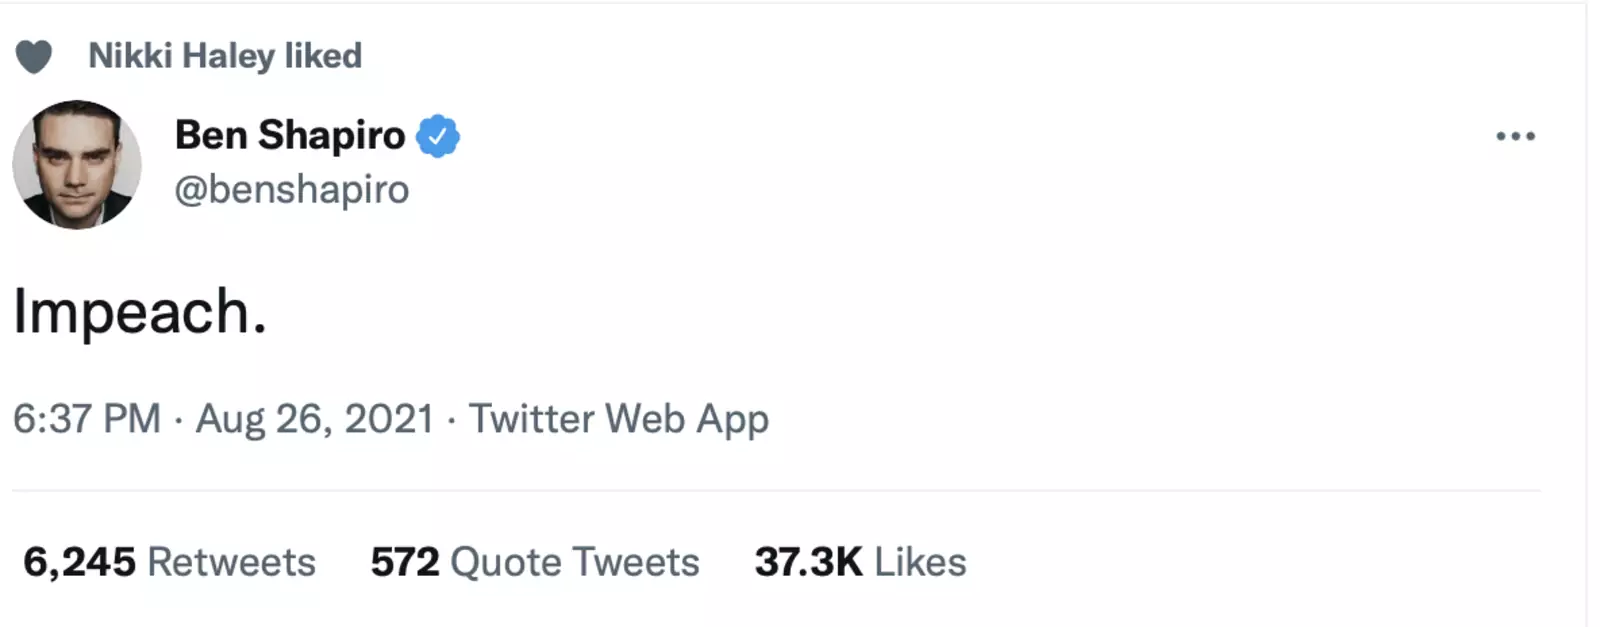1600x627 pixels.
Task: Open Ben Shapiro's profile picture
Action: click(x=77, y=164)
